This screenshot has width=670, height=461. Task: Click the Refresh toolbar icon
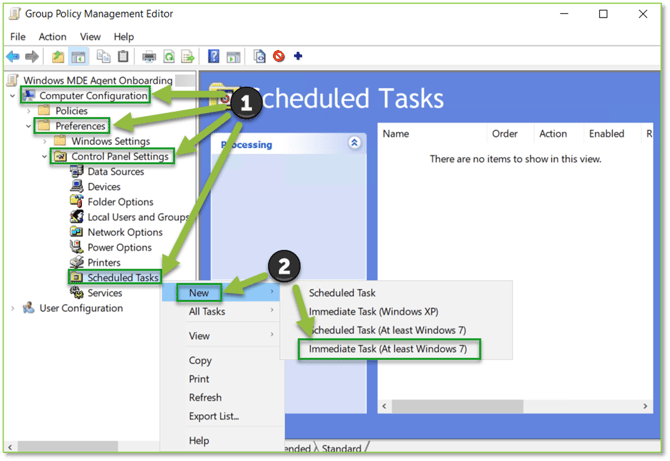[x=169, y=57]
